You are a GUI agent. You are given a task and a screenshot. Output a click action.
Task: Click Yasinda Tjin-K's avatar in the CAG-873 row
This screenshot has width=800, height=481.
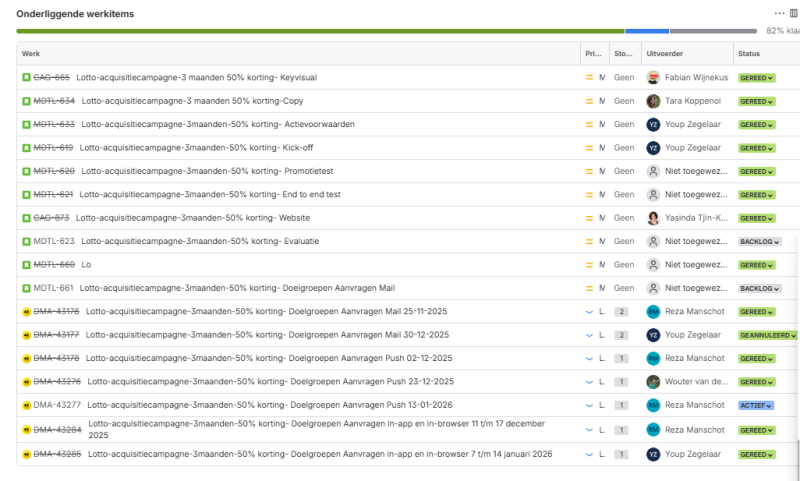[653, 218]
